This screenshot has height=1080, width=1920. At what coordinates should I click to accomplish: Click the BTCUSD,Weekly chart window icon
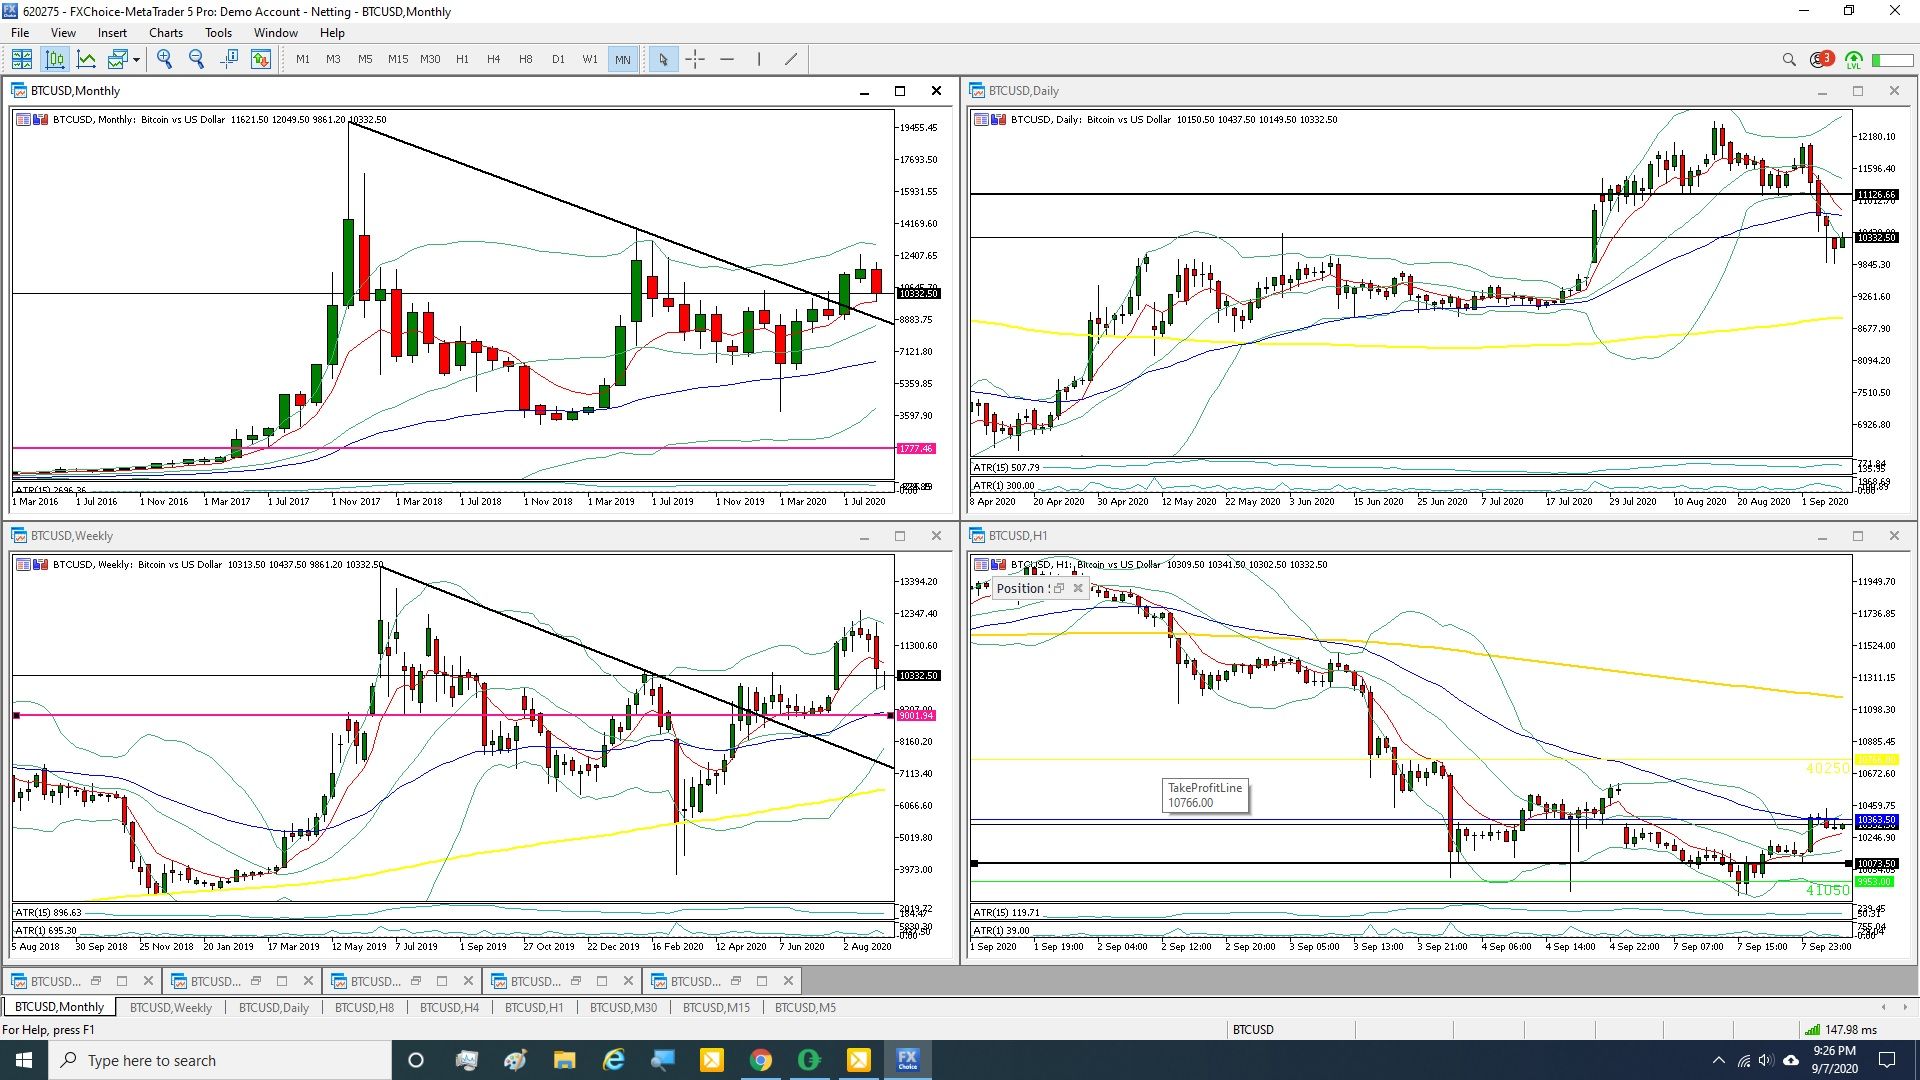point(19,536)
